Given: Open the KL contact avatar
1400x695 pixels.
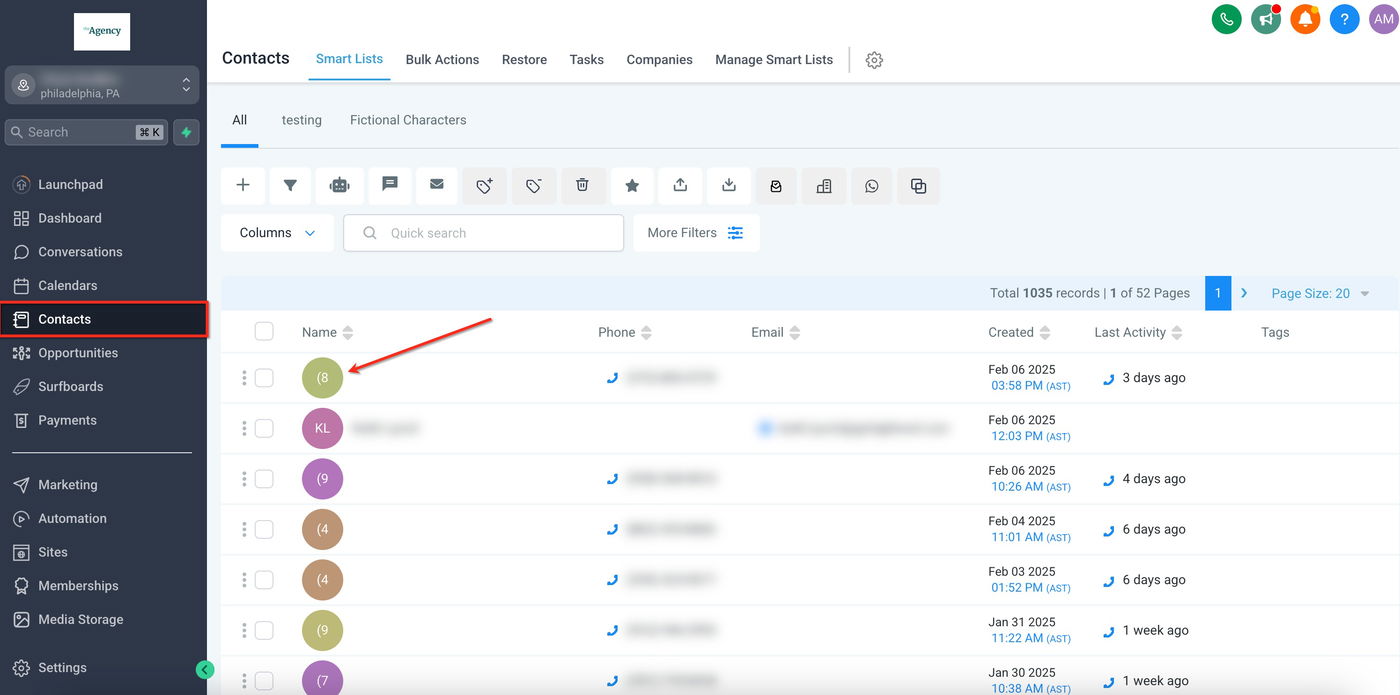Looking at the screenshot, I should (x=322, y=428).
